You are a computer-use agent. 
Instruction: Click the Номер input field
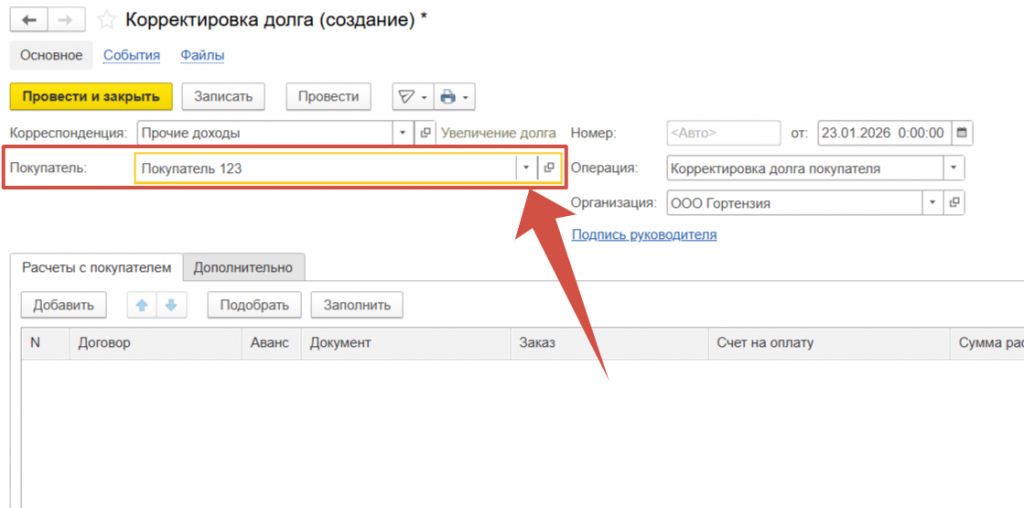pos(722,132)
